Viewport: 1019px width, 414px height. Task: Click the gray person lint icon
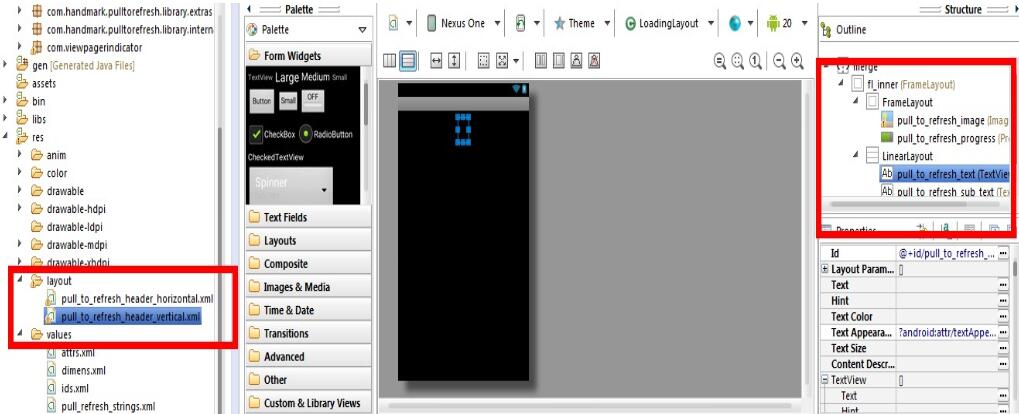coord(576,60)
